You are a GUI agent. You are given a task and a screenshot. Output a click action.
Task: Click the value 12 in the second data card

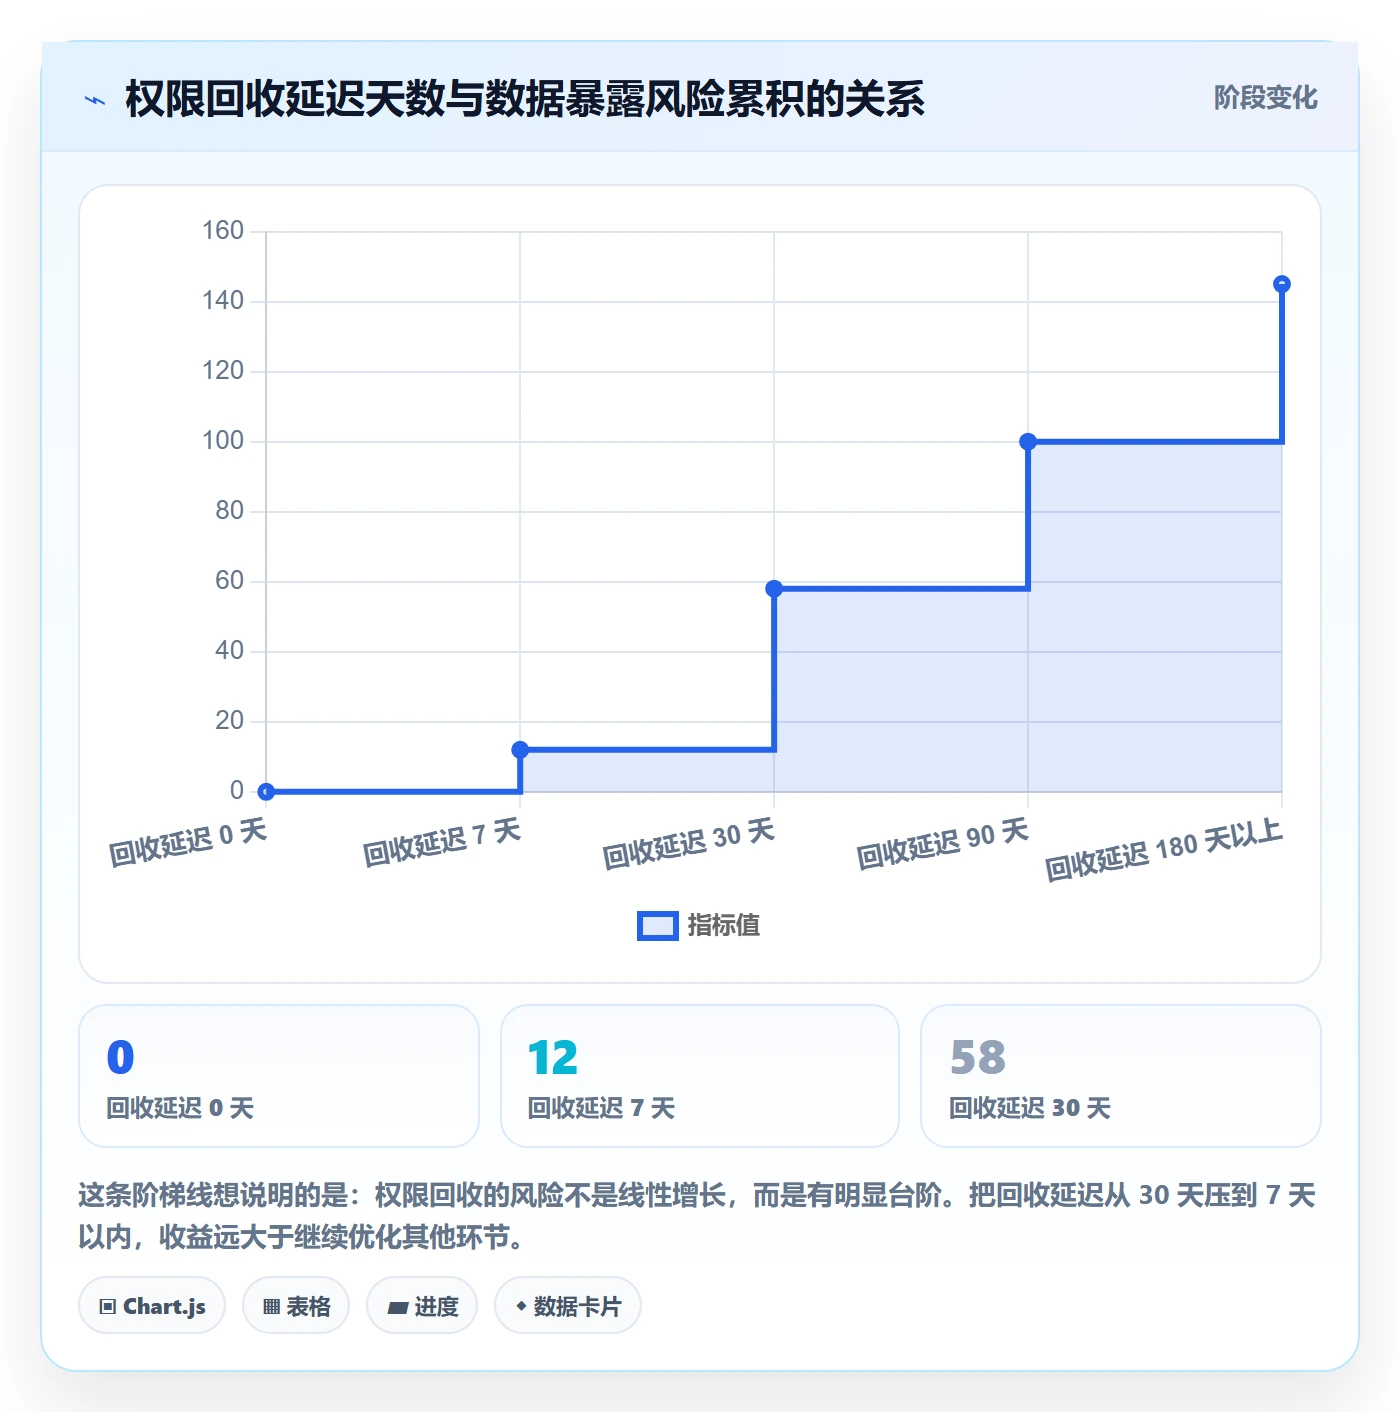coord(553,1058)
